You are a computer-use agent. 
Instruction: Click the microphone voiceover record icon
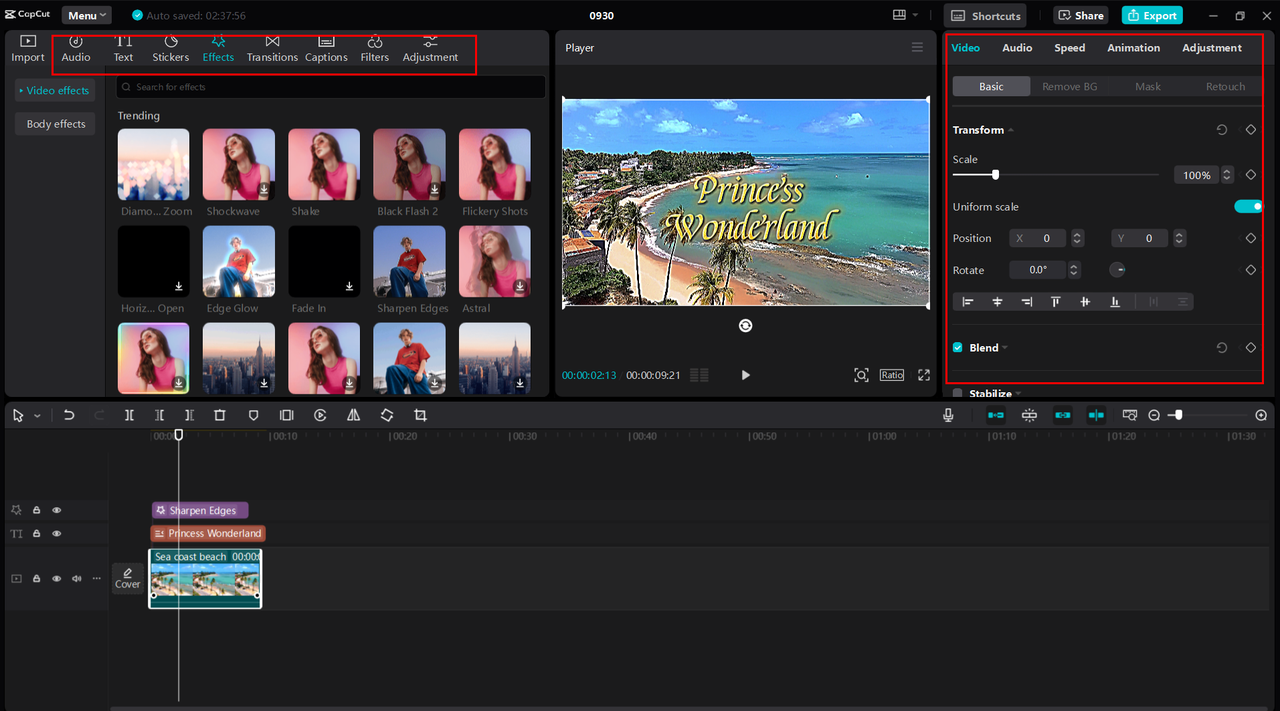pos(948,415)
